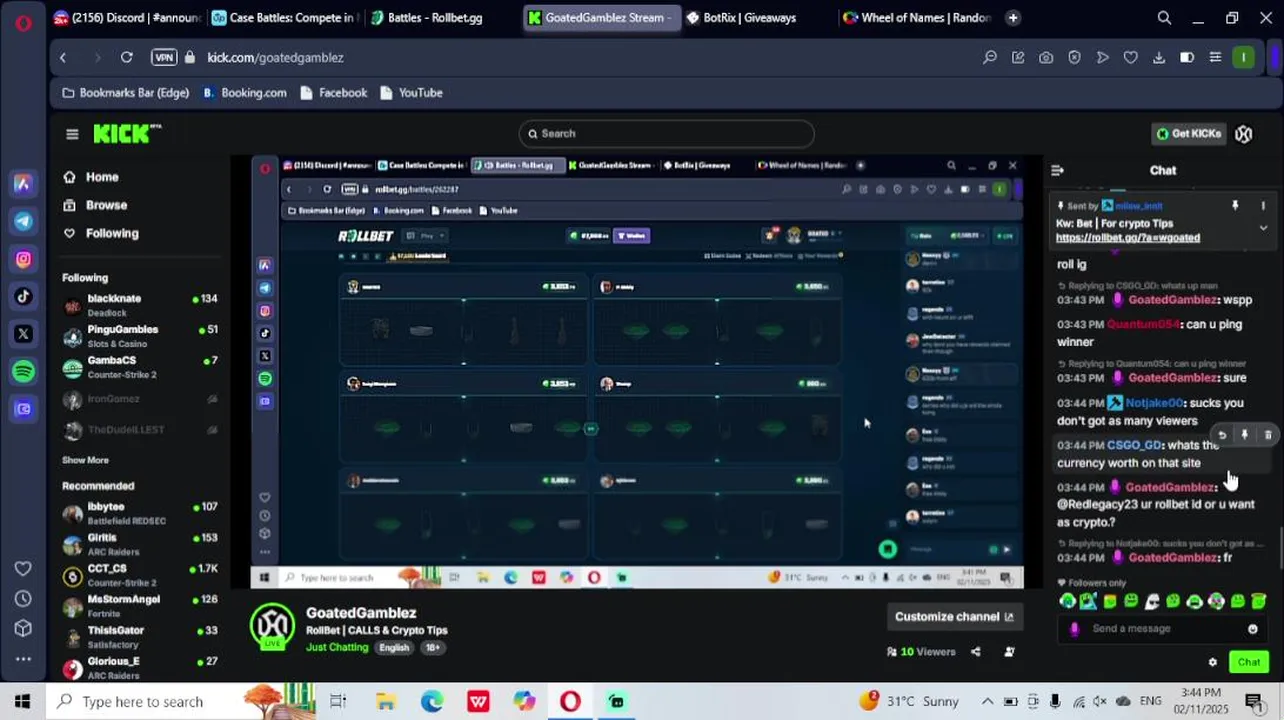Open Opera sidebar heart bookmarks icon
Image resolution: width=1284 pixels, height=720 pixels.
[x=23, y=569]
